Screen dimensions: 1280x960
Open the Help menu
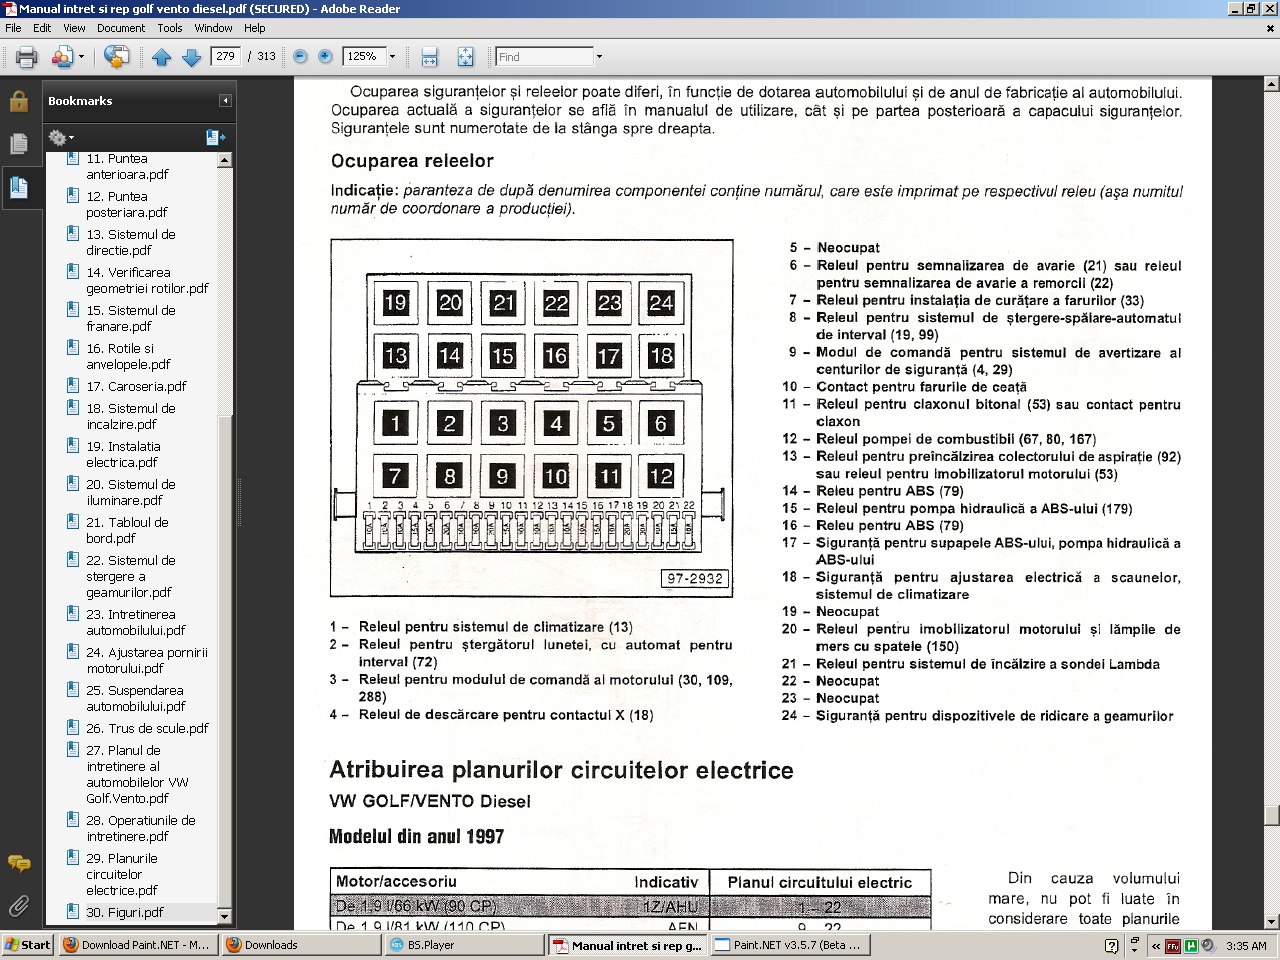click(255, 28)
